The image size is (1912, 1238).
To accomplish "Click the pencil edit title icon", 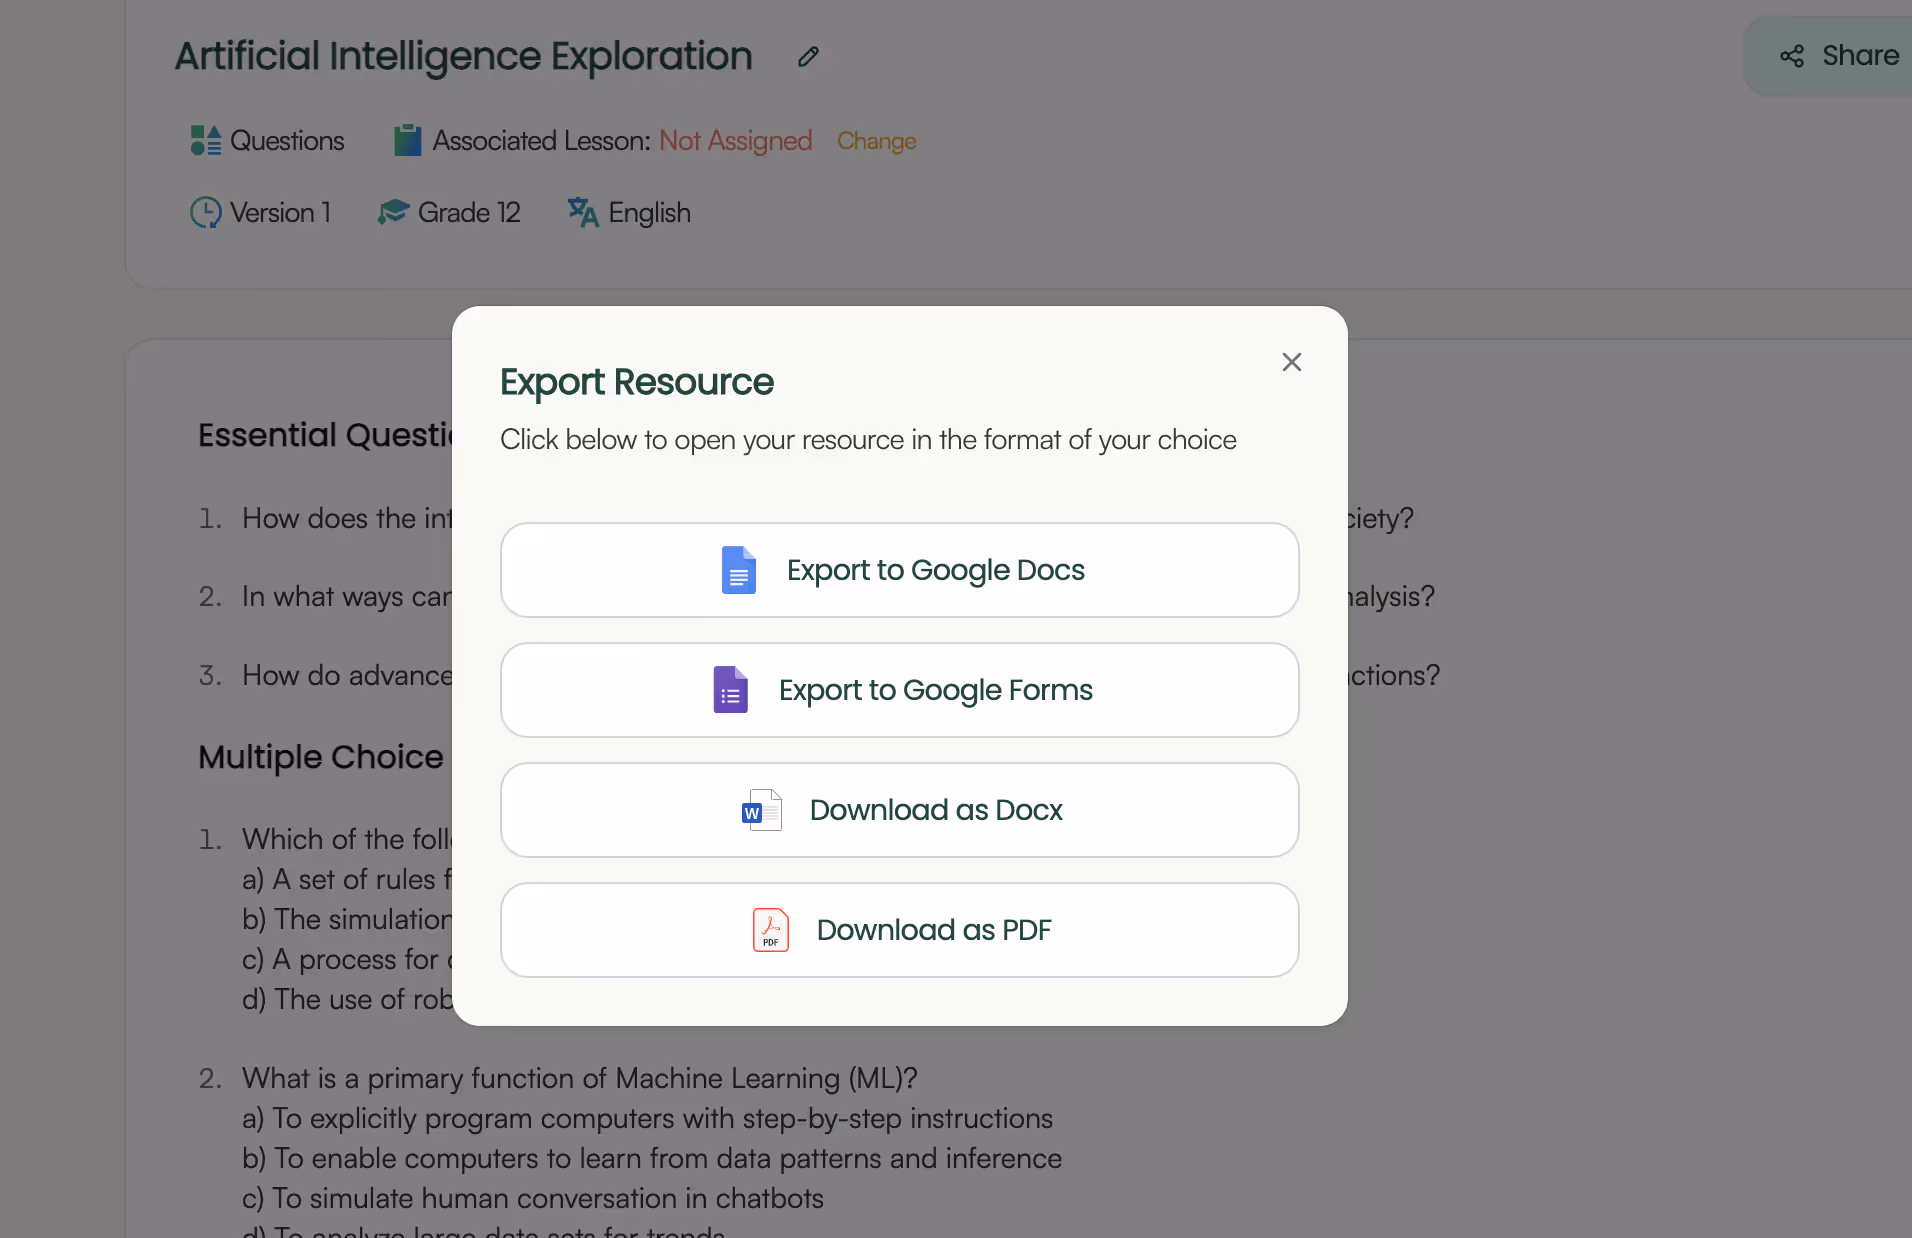I will (808, 57).
